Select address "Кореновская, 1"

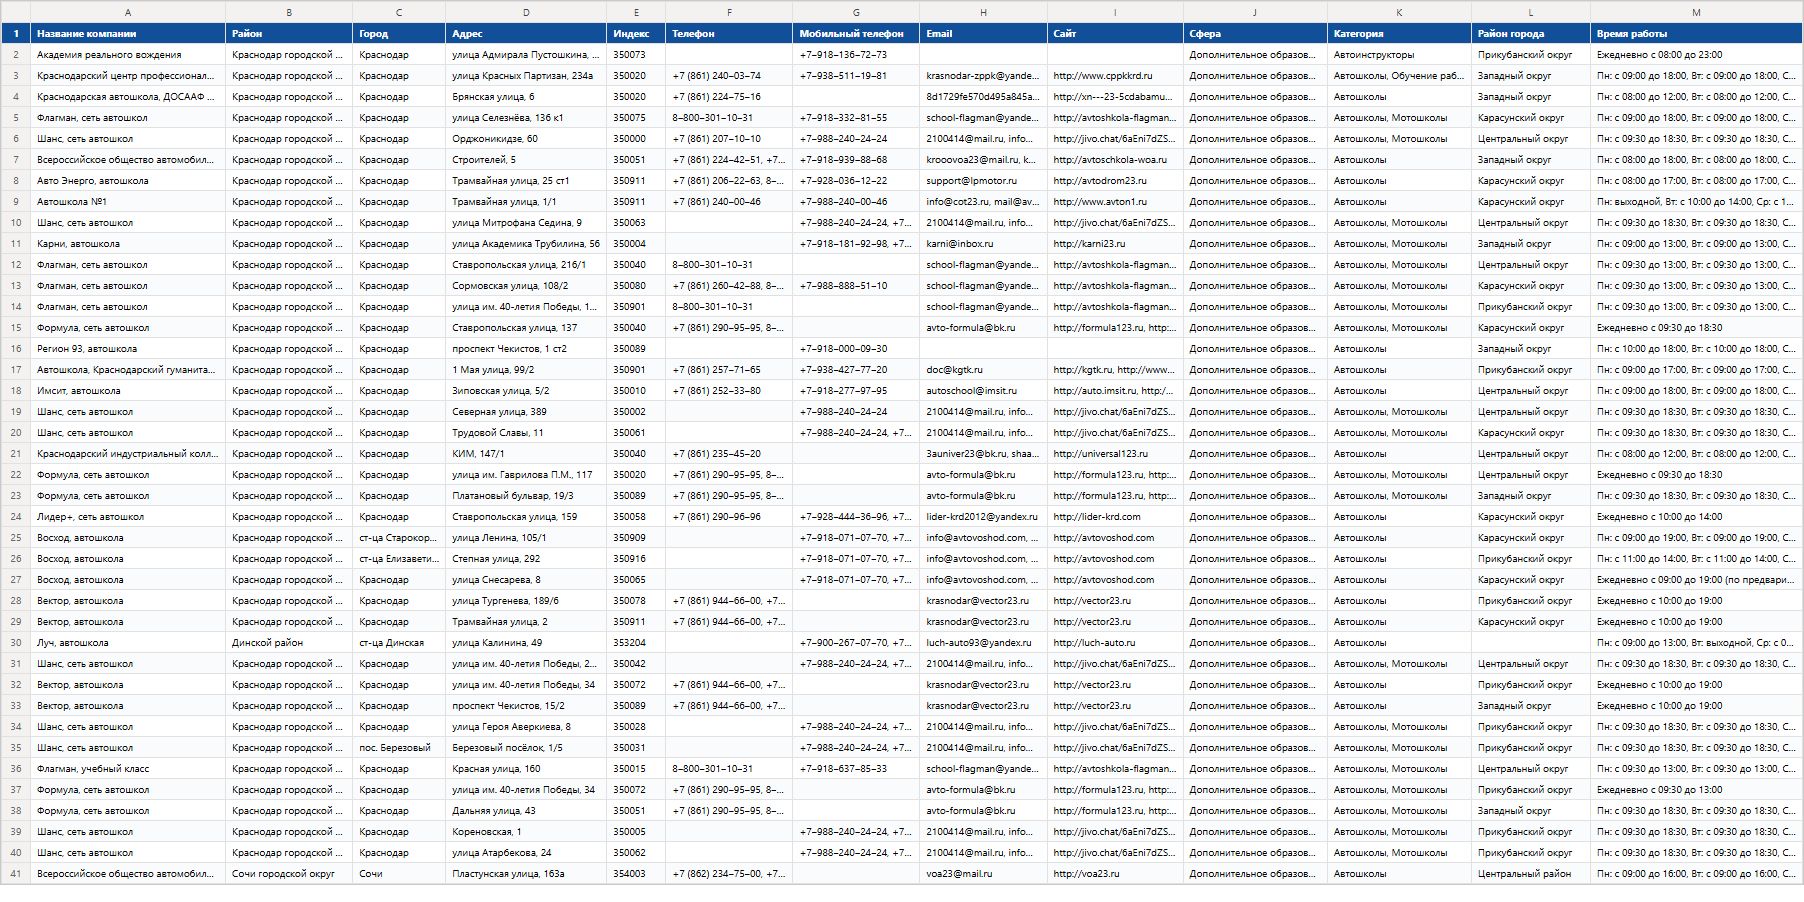[x=526, y=831]
